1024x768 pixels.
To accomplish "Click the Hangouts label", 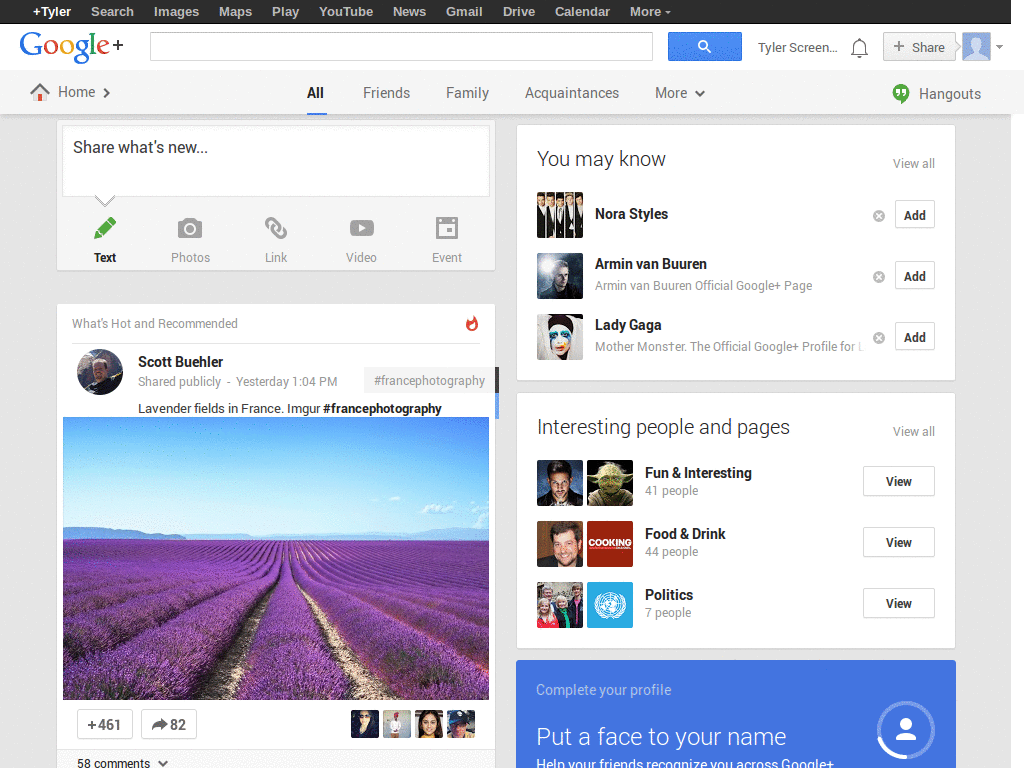I will pyautogui.click(x=950, y=94).
